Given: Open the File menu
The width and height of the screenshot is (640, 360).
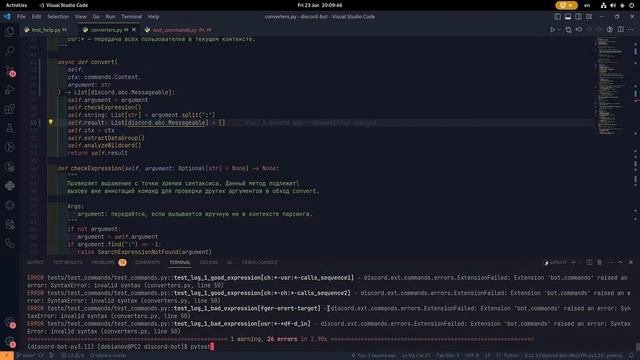Looking at the screenshot, I should tap(21, 17).
